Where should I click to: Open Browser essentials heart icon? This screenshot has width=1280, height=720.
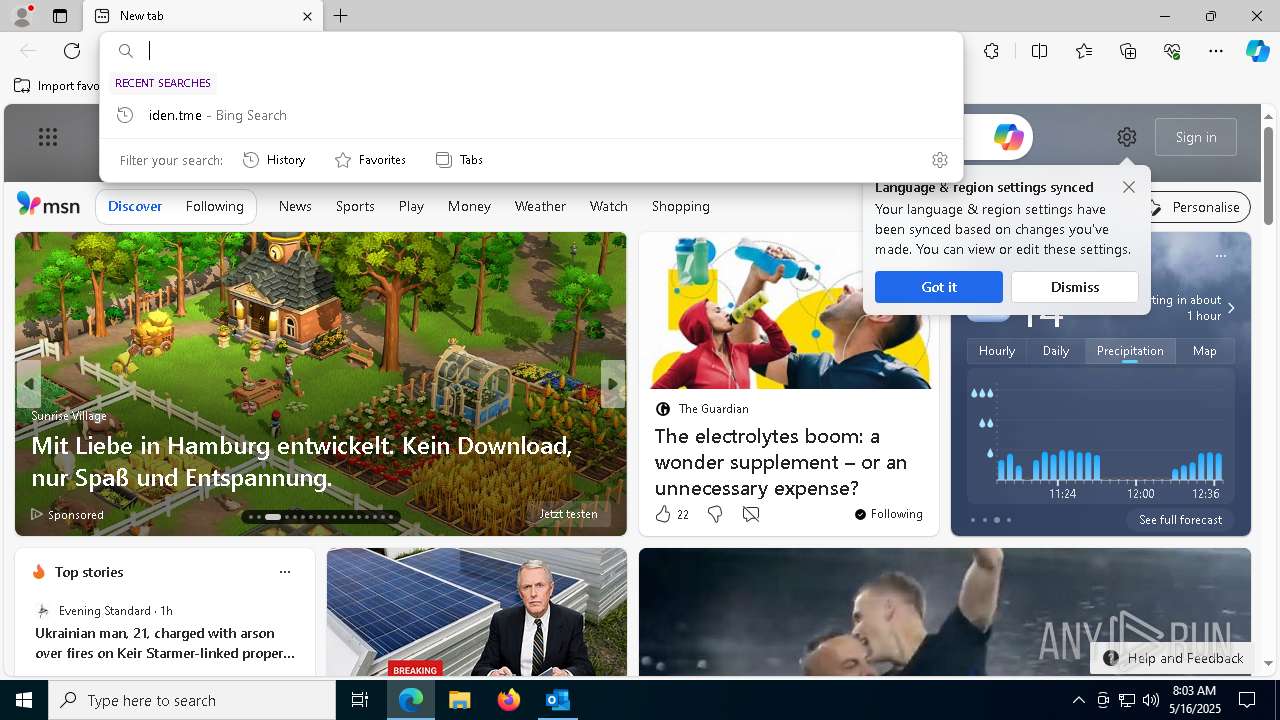(1172, 51)
